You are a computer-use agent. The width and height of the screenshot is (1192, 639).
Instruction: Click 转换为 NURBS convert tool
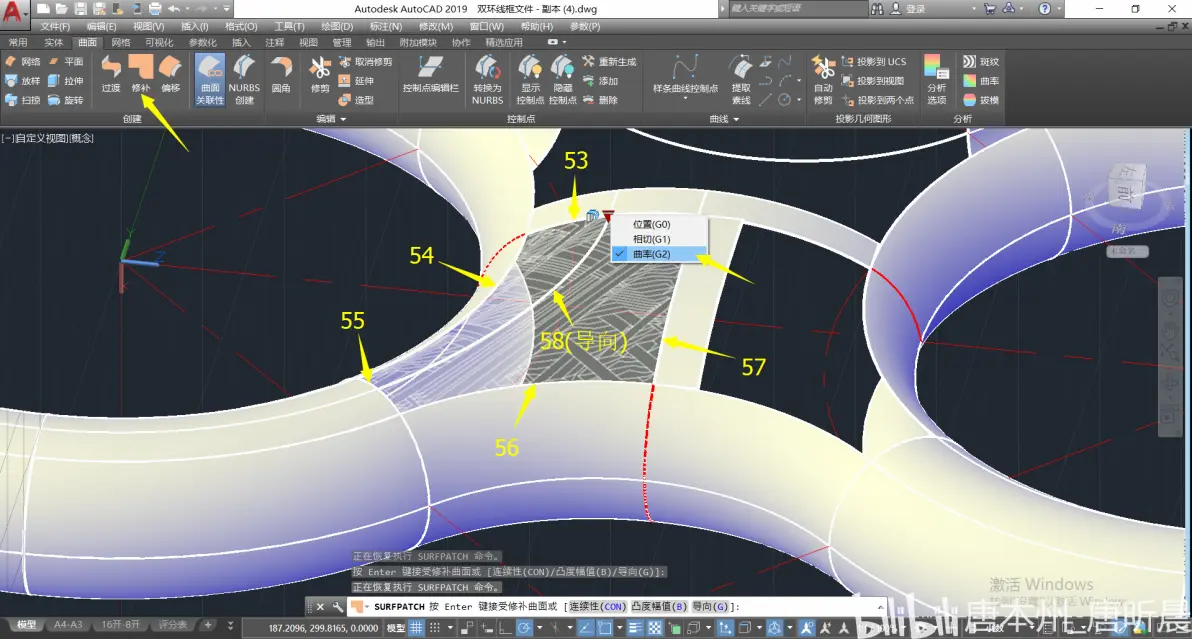tap(487, 79)
